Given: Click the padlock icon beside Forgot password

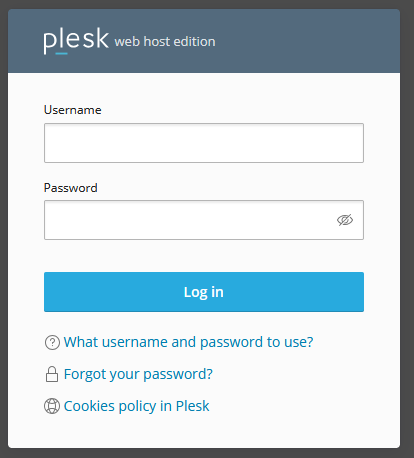Looking at the screenshot, I should click(x=52, y=374).
